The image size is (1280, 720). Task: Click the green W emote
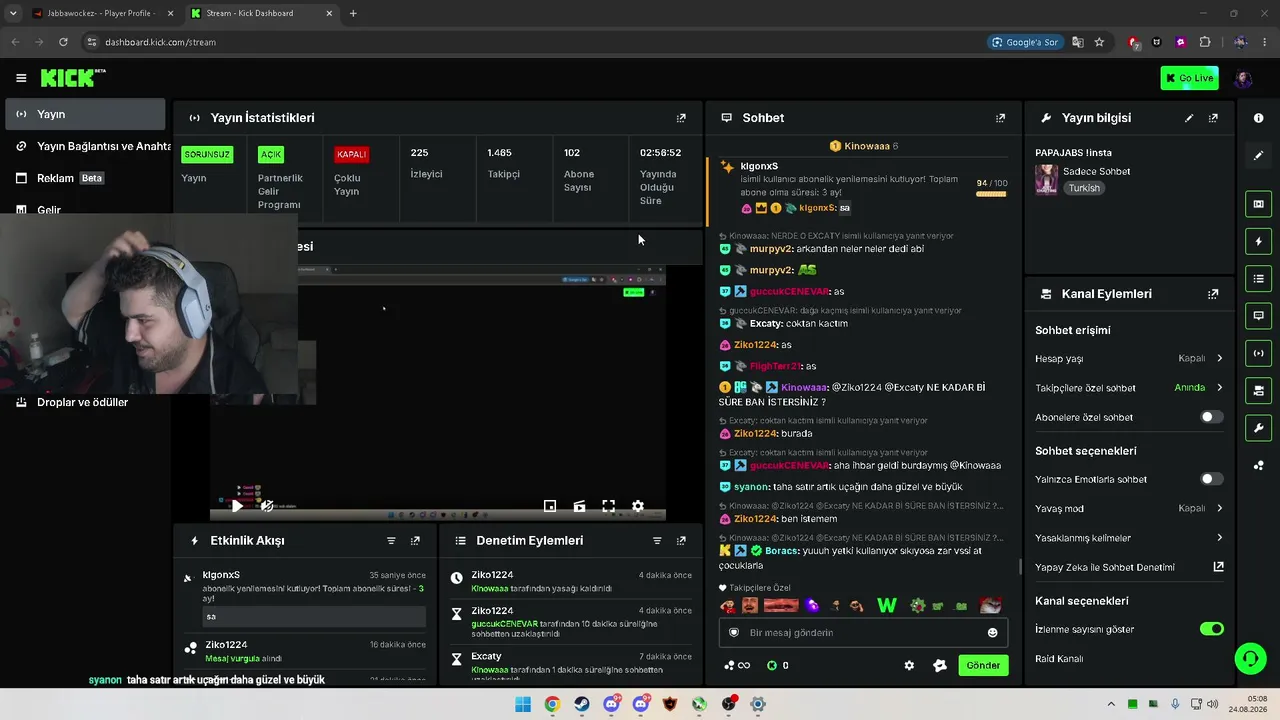[x=886, y=605]
